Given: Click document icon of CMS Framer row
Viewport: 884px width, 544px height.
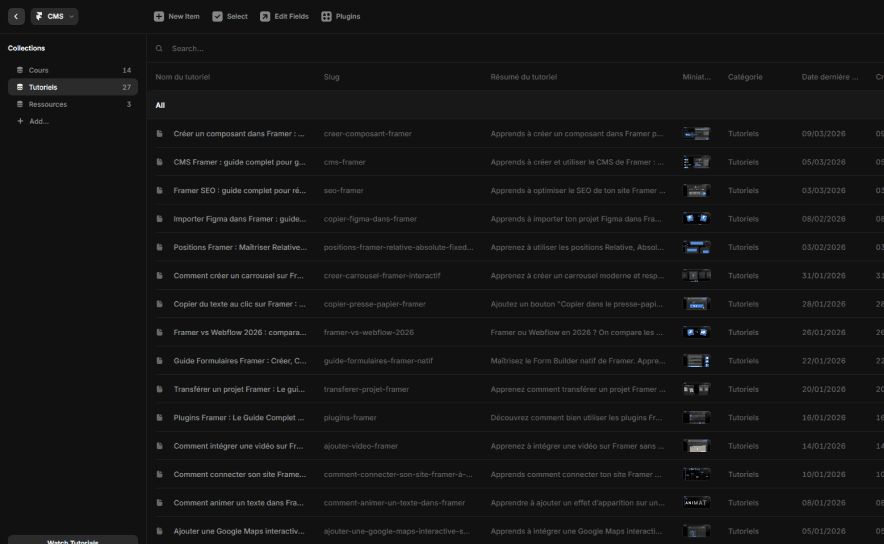Looking at the screenshot, I should tap(160, 162).
